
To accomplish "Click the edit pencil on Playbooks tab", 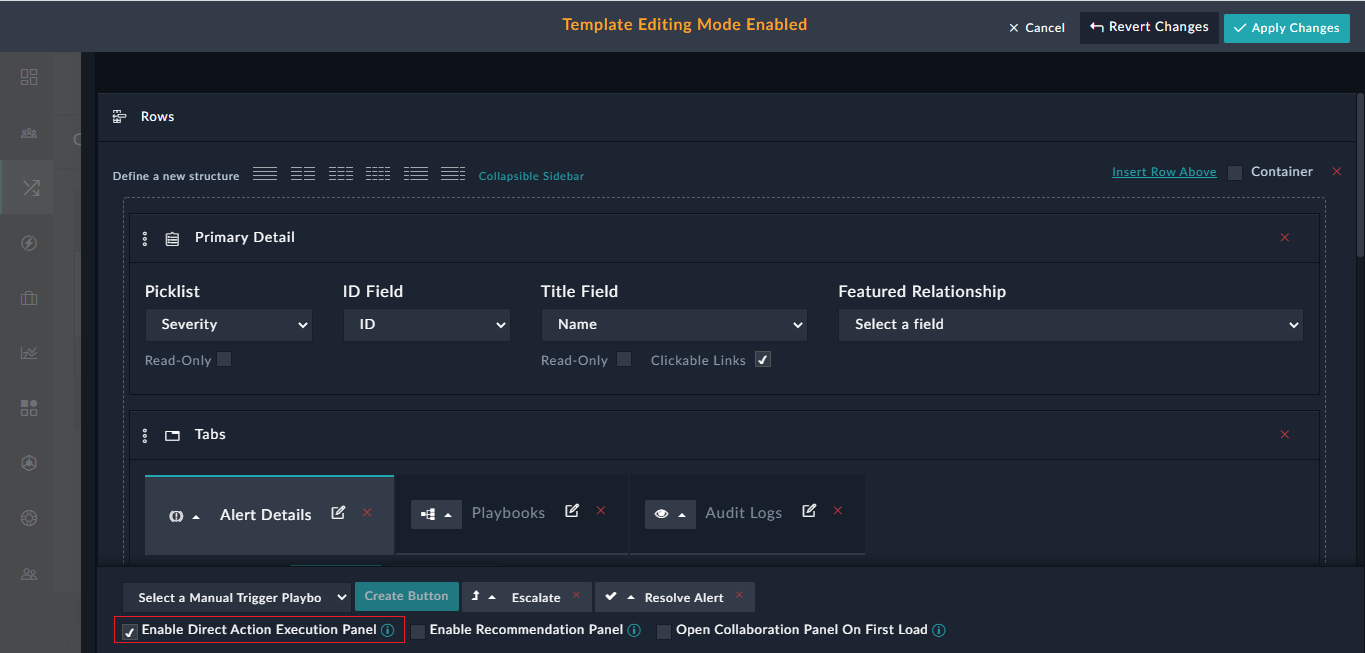I will (571, 510).
